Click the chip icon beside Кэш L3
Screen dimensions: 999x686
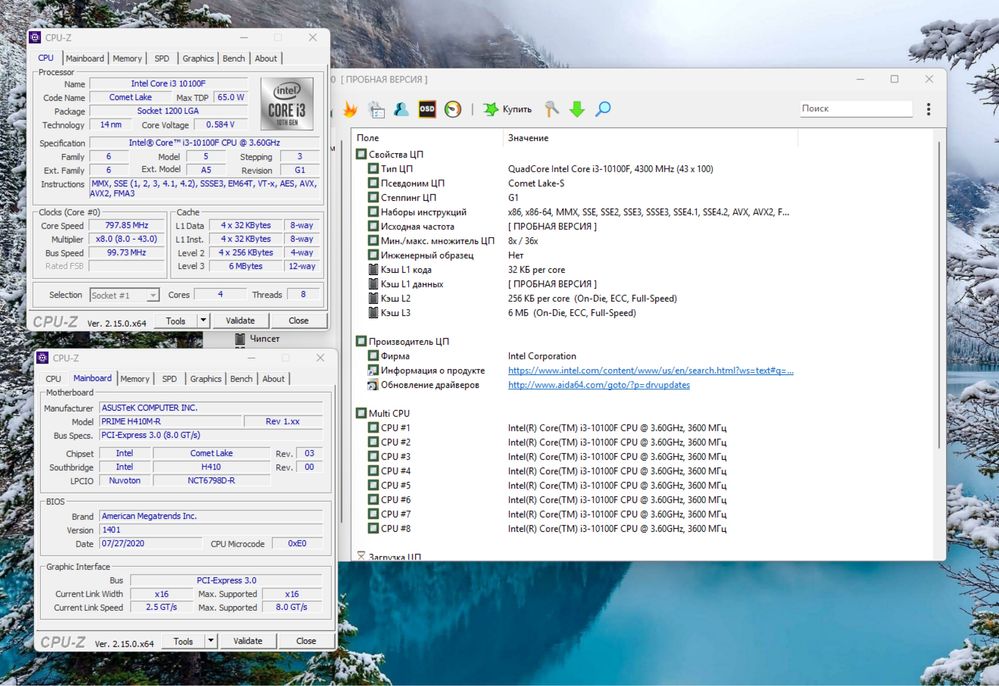pyautogui.click(x=373, y=313)
